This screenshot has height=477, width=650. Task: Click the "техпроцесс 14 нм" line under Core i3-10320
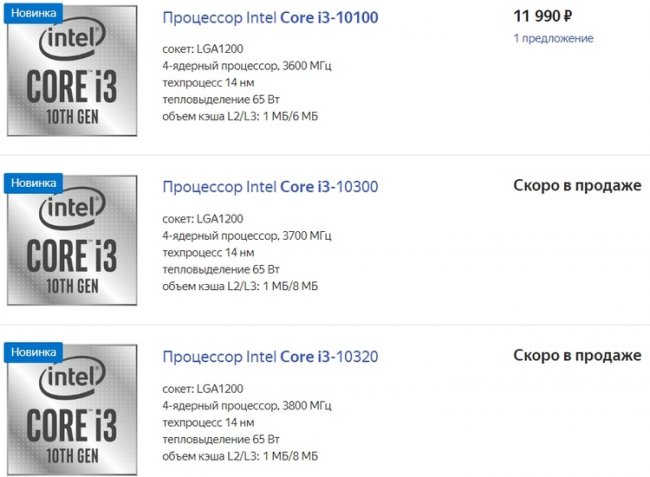[x=208, y=421]
